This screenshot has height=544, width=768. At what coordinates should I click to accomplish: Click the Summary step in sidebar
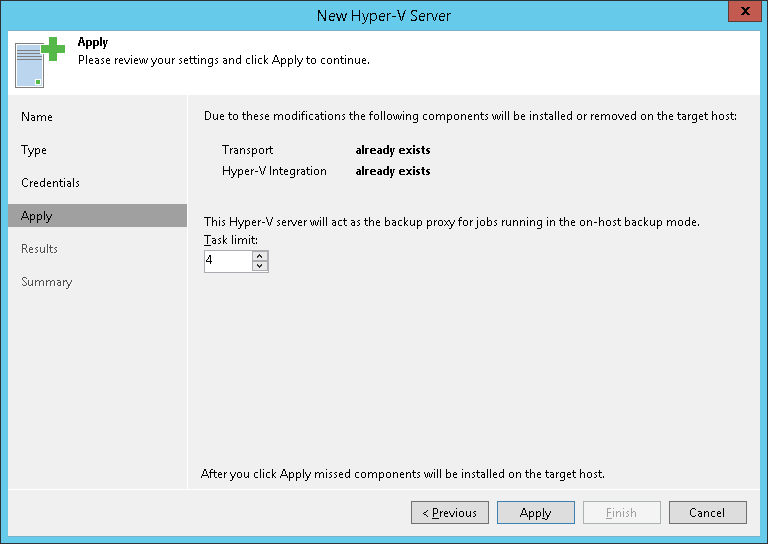click(x=46, y=282)
